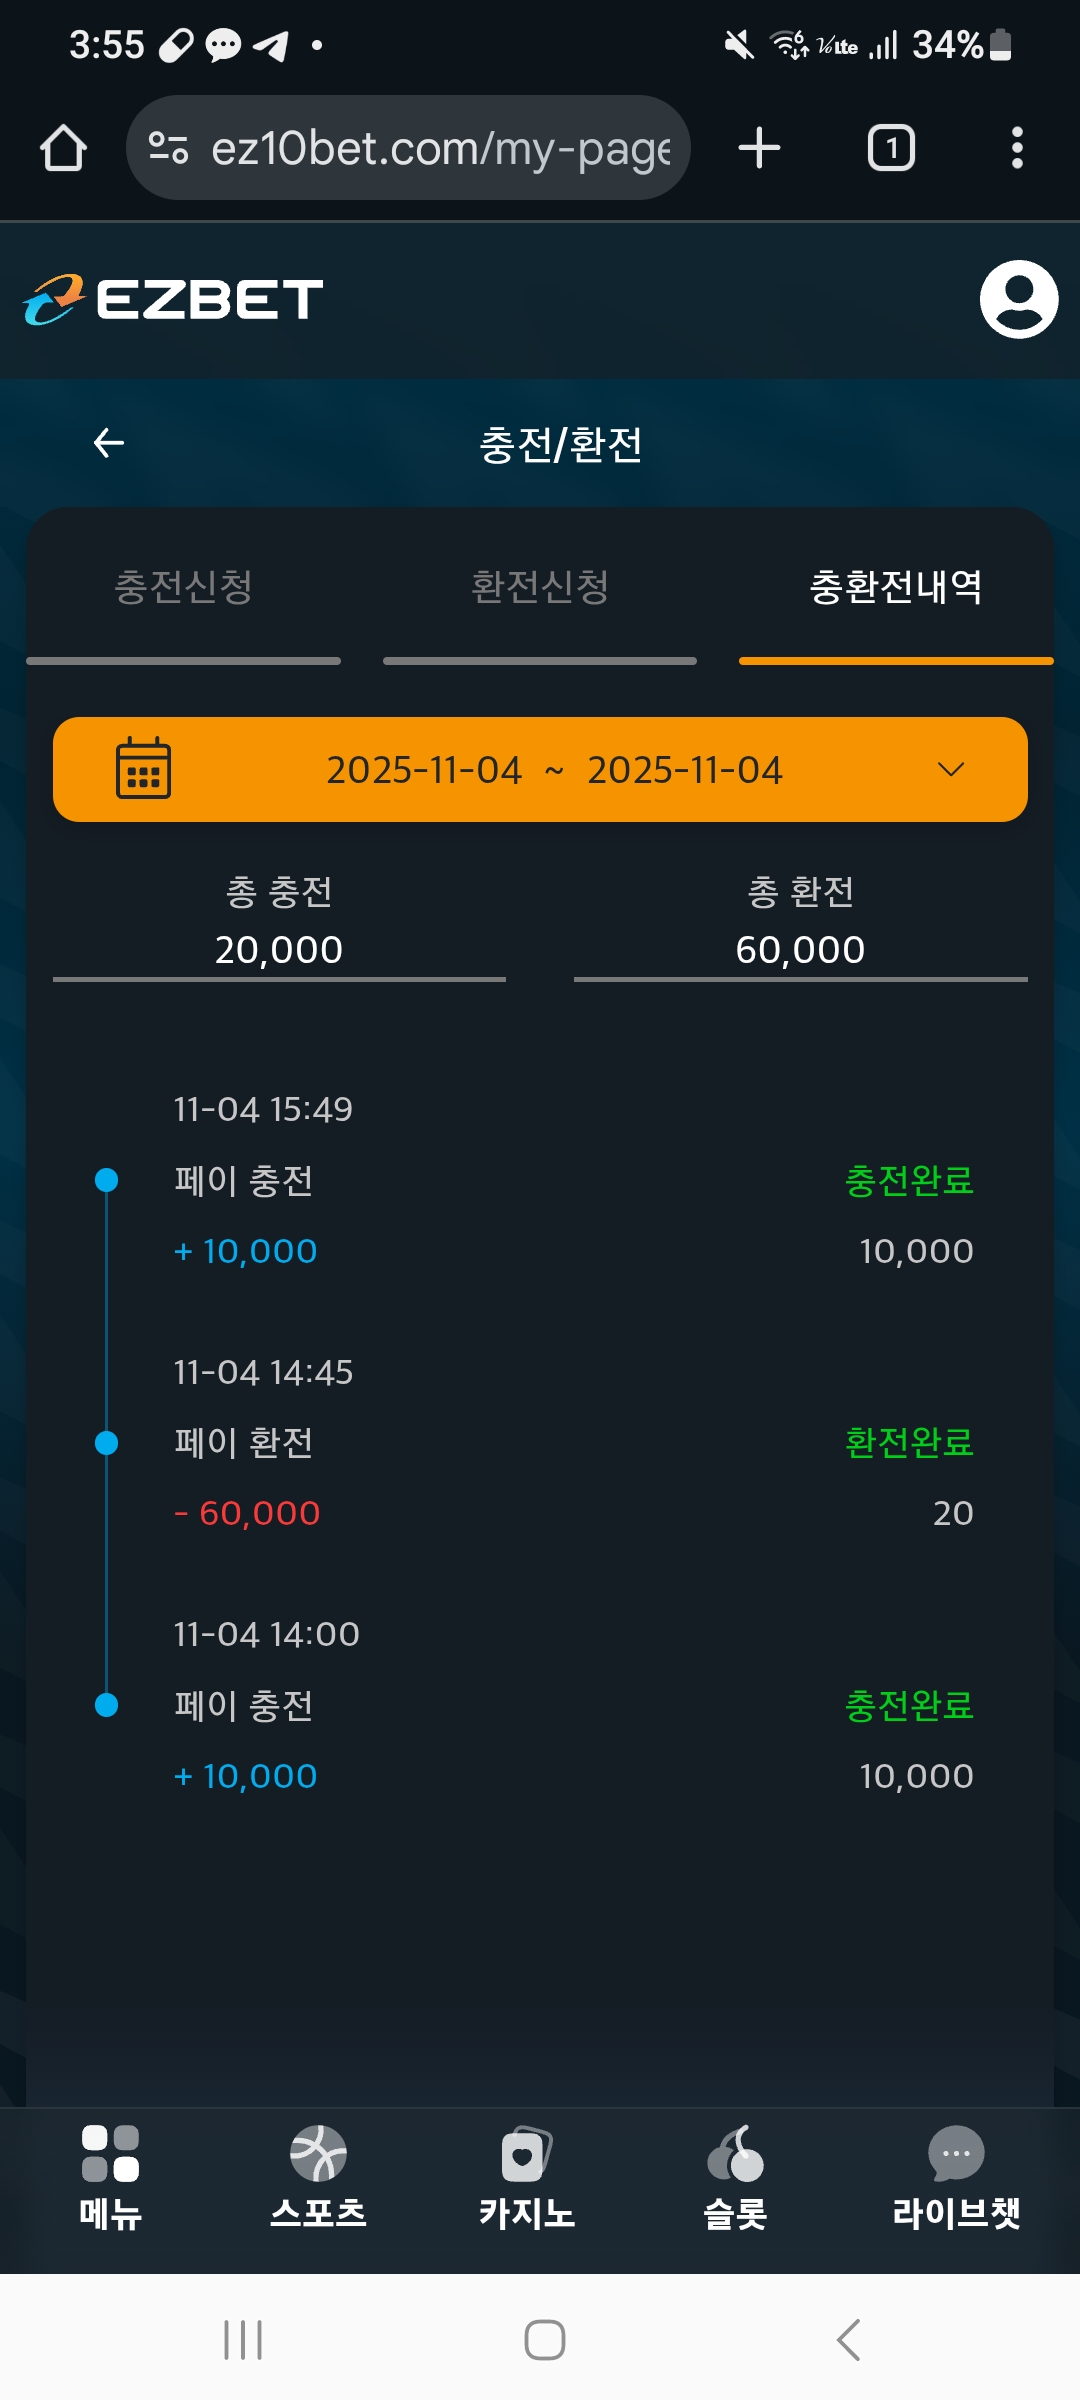Select the 11-04 14:45 페이 환전 entry
This screenshot has height=2400, width=1080.
click(540, 1443)
